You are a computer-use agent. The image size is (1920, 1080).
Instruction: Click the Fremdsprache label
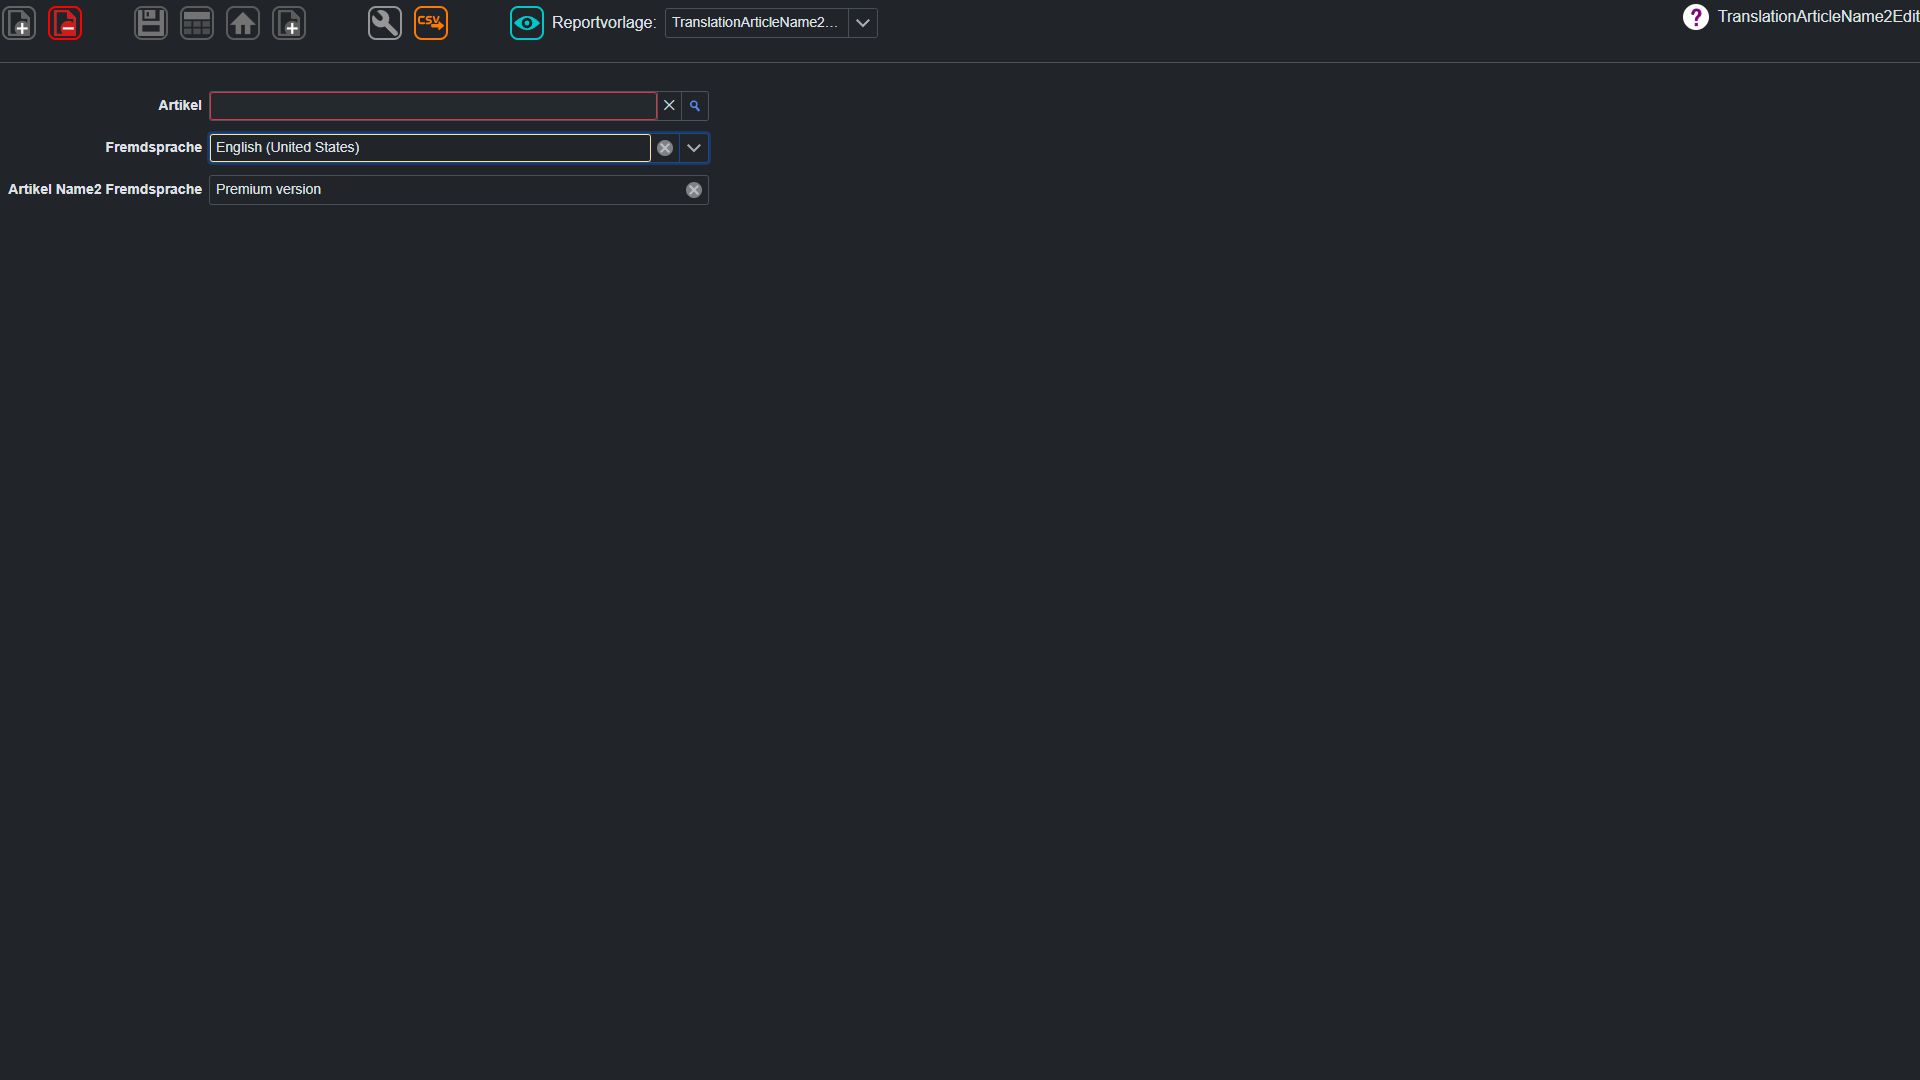point(153,148)
